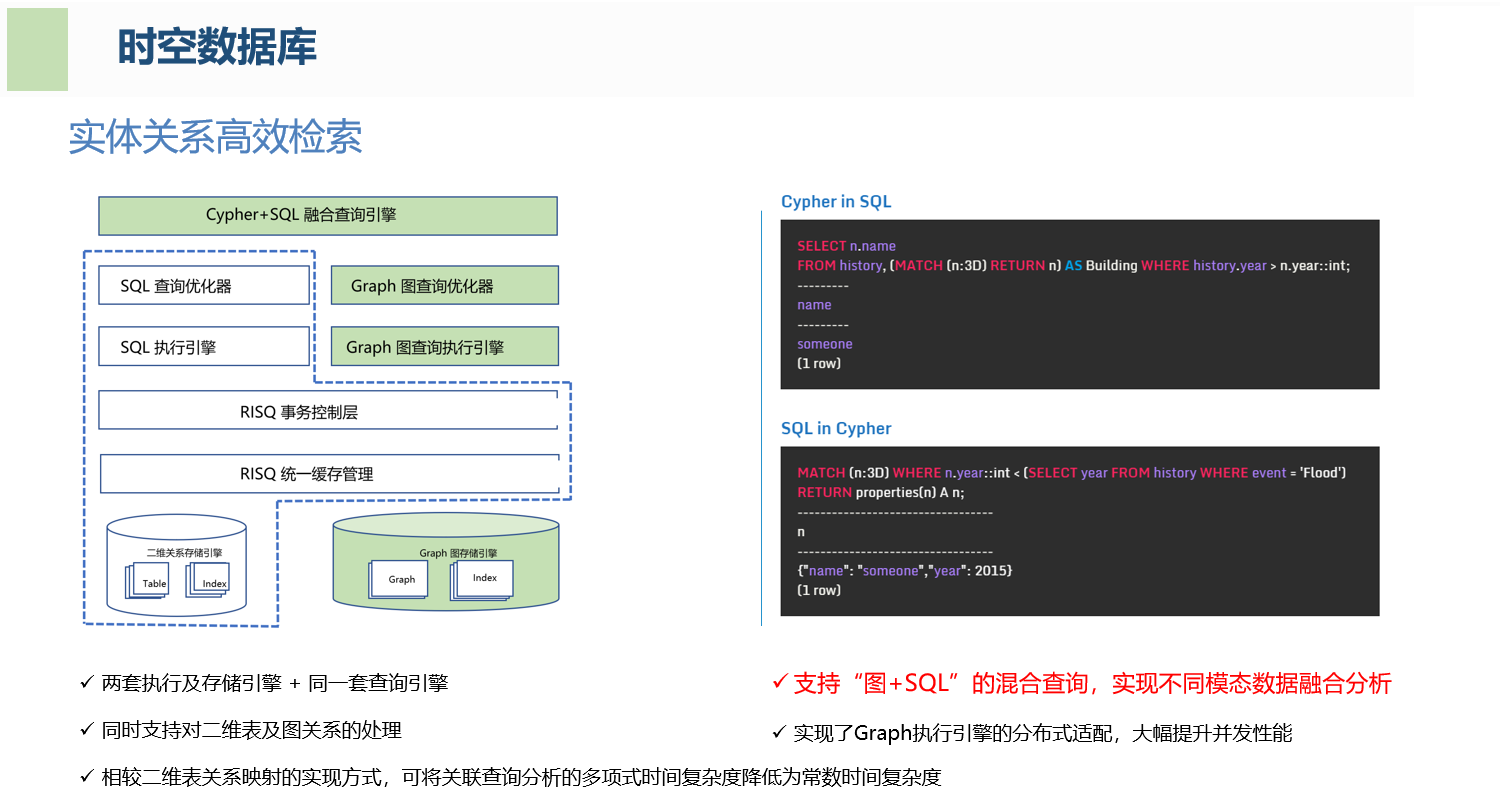The image size is (1500, 801).
Task: Select the SQL in Cypher heading
Action: point(835,429)
